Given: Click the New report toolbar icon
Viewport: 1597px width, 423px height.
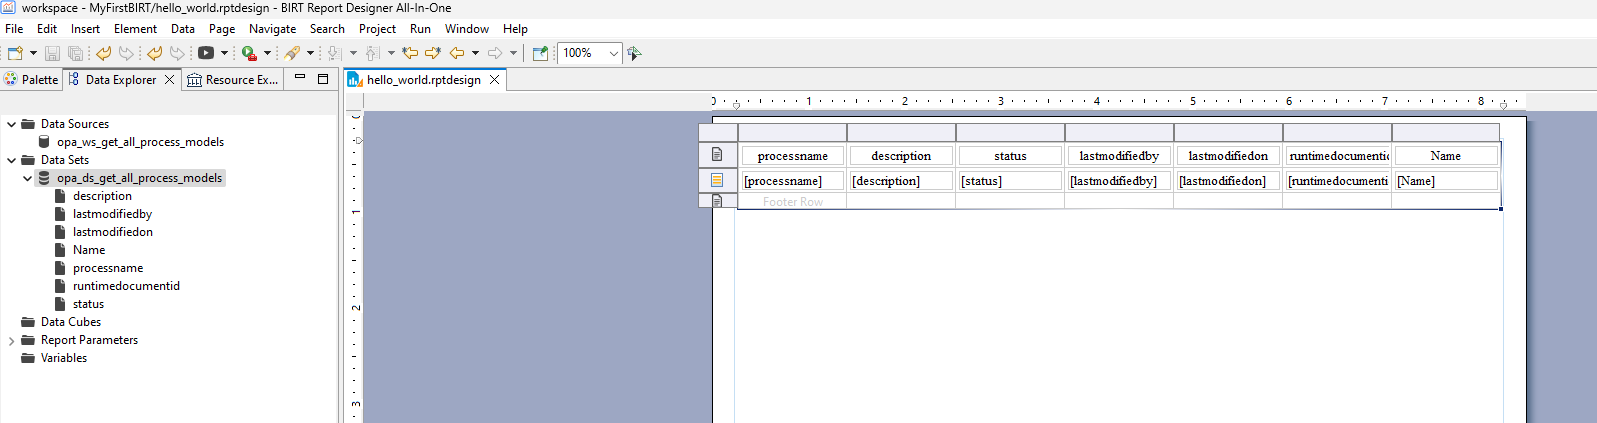Looking at the screenshot, I should click(x=15, y=53).
